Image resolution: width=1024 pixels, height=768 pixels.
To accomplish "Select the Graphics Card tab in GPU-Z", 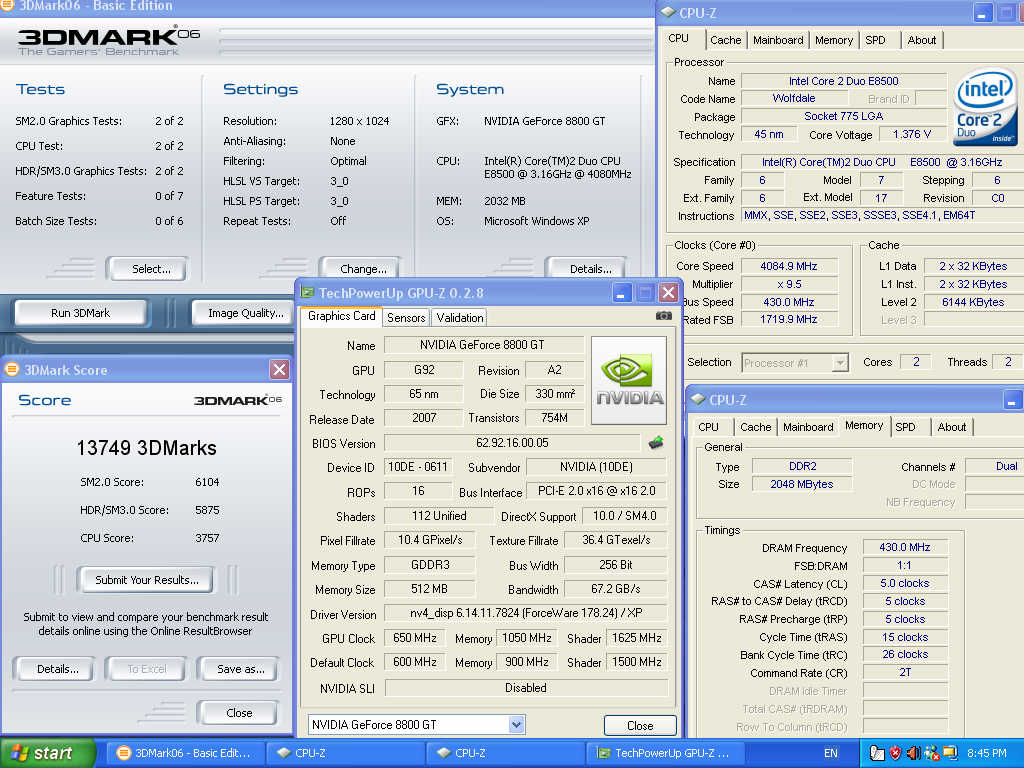I will point(342,316).
